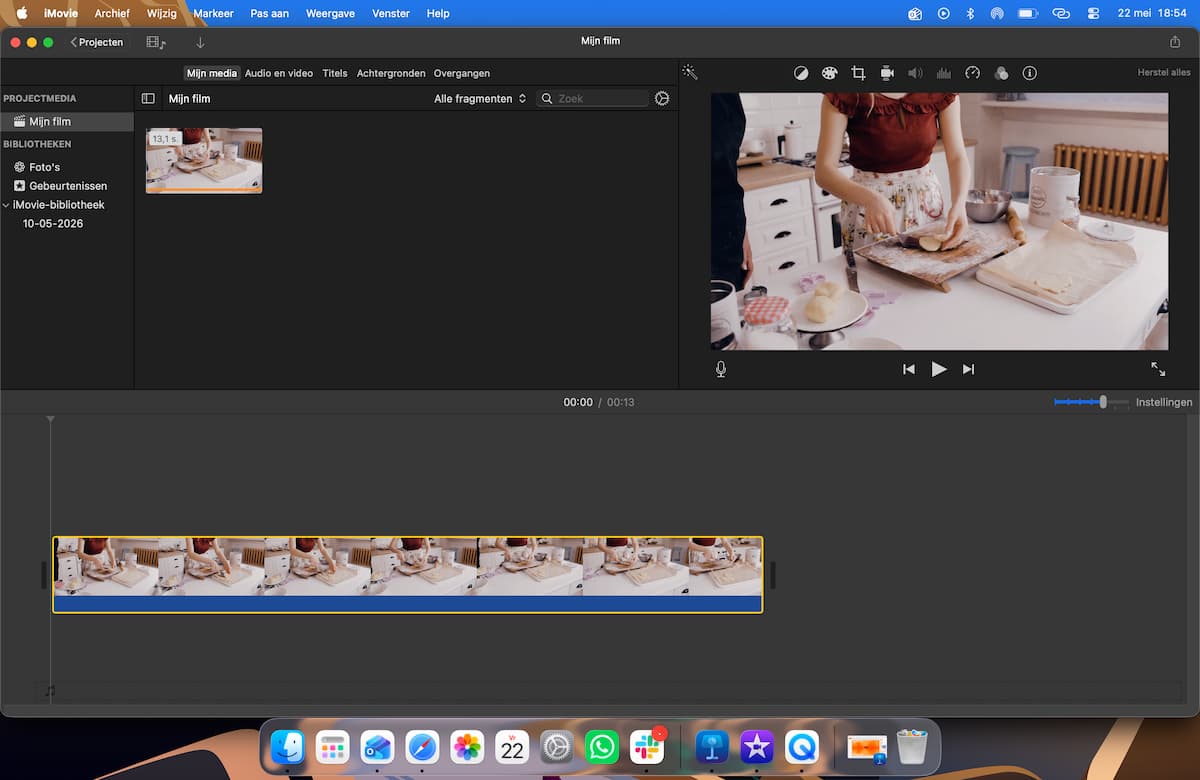Collapse the iMovie-bibliotheek tree
Image resolution: width=1200 pixels, height=780 pixels.
coord(6,205)
